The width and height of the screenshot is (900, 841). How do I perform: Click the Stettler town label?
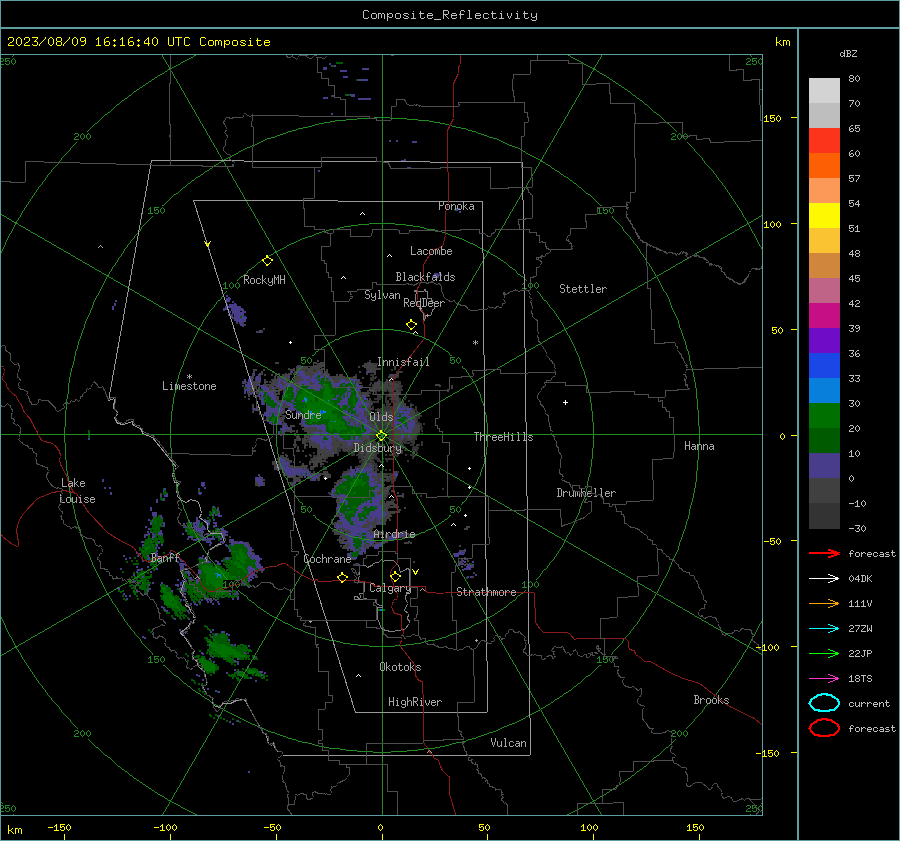click(583, 289)
